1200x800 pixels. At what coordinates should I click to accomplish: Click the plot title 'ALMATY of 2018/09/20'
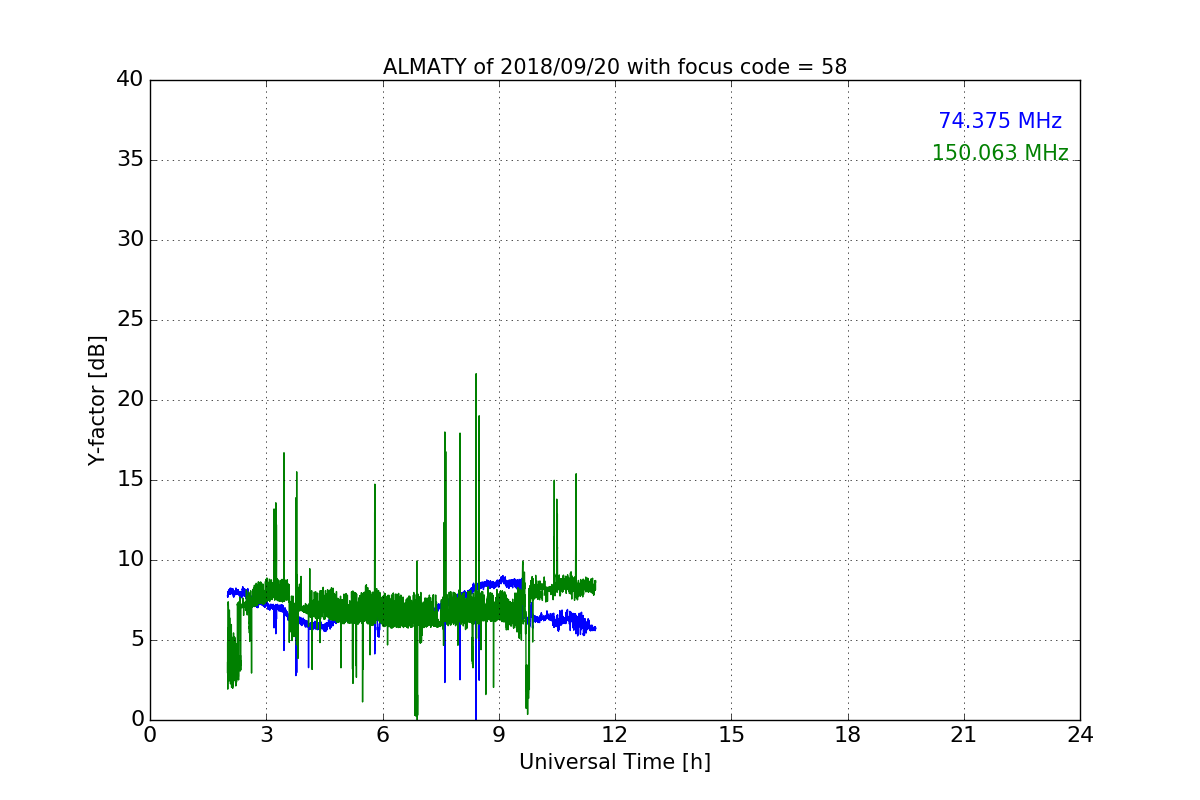pos(615,67)
